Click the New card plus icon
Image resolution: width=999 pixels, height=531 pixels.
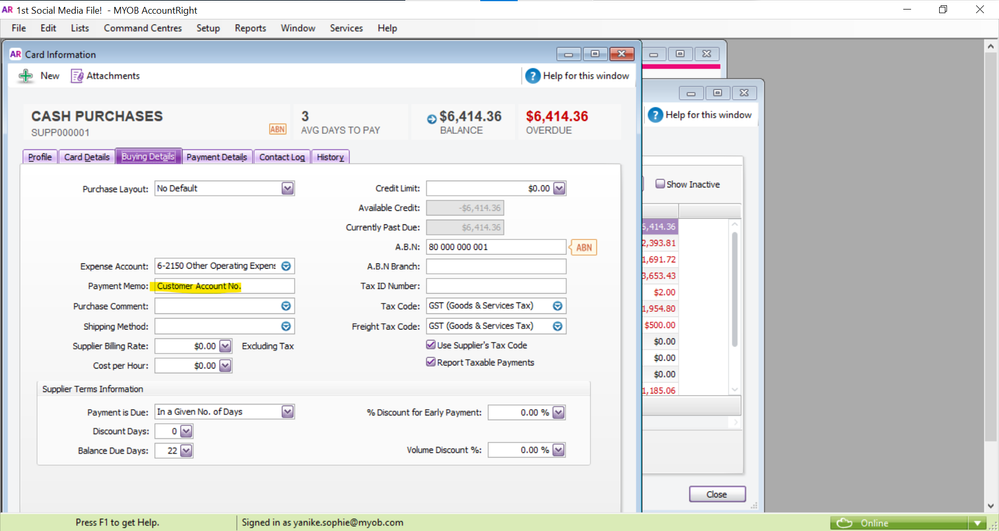[26, 76]
